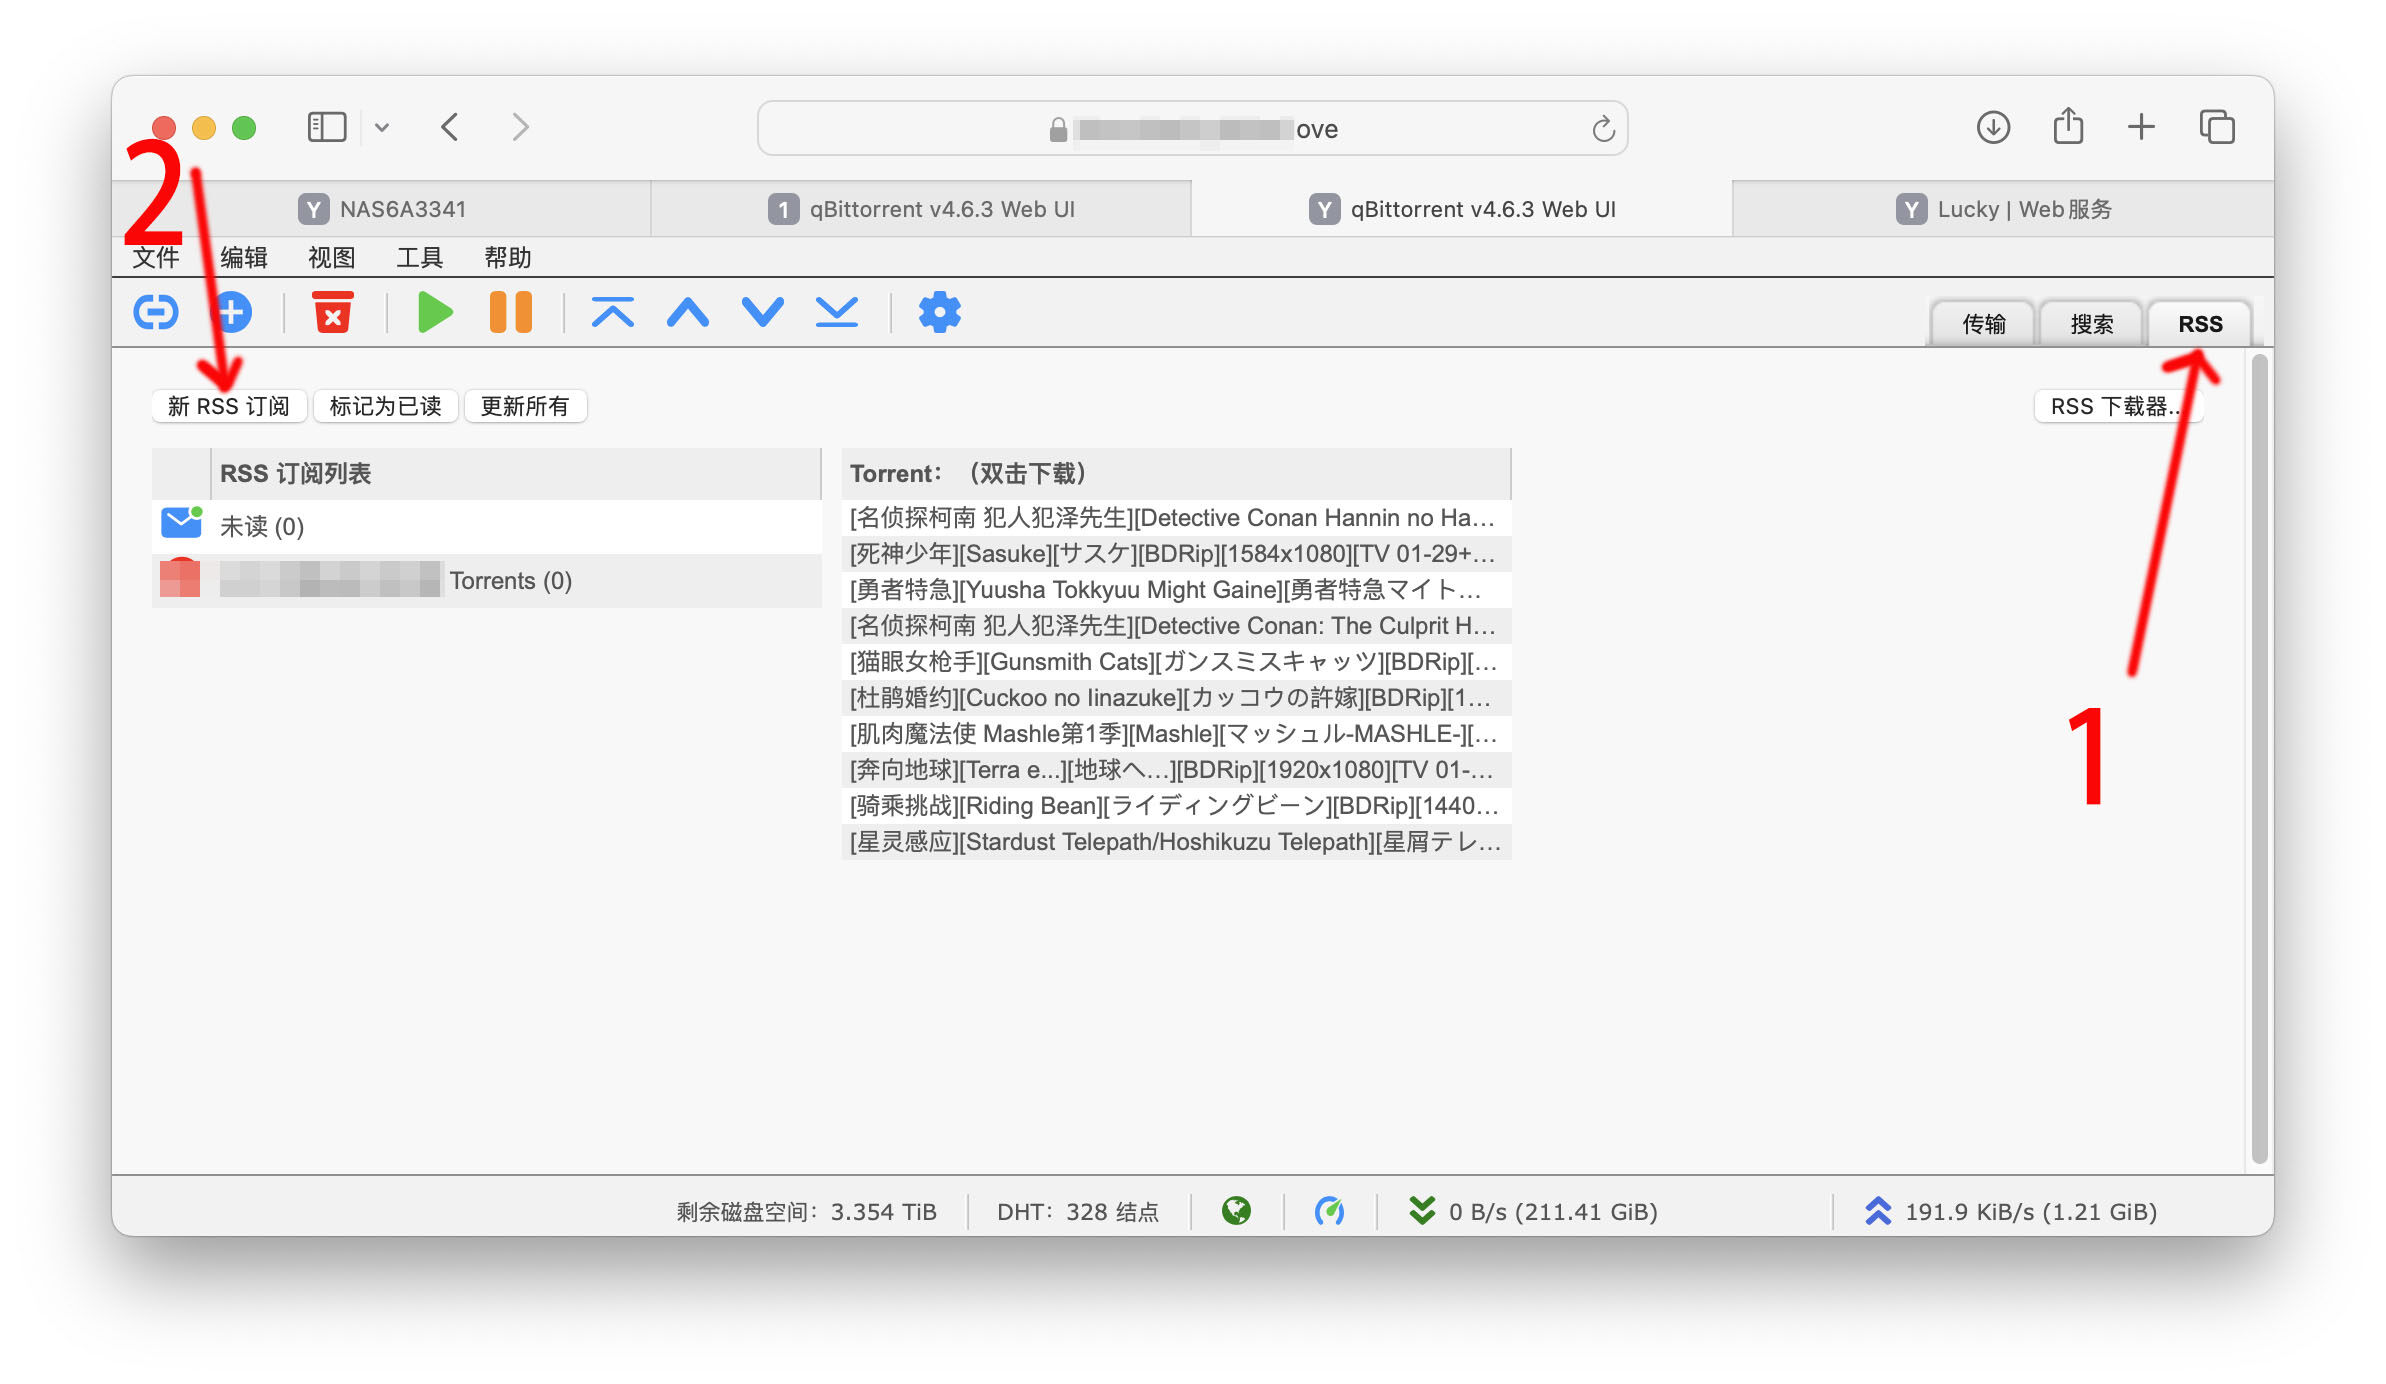Click the globe connection status icon
The image size is (2386, 1384).
coord(1237,1211)
